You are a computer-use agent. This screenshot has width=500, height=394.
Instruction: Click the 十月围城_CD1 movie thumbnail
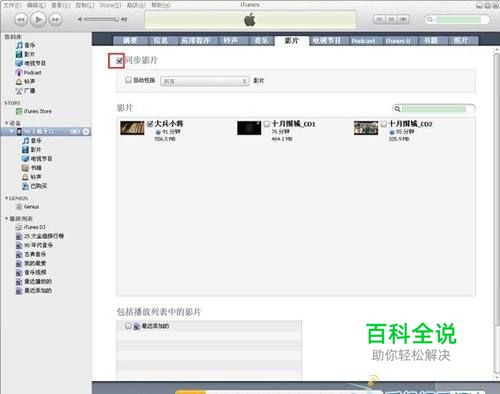pos(249,128)
